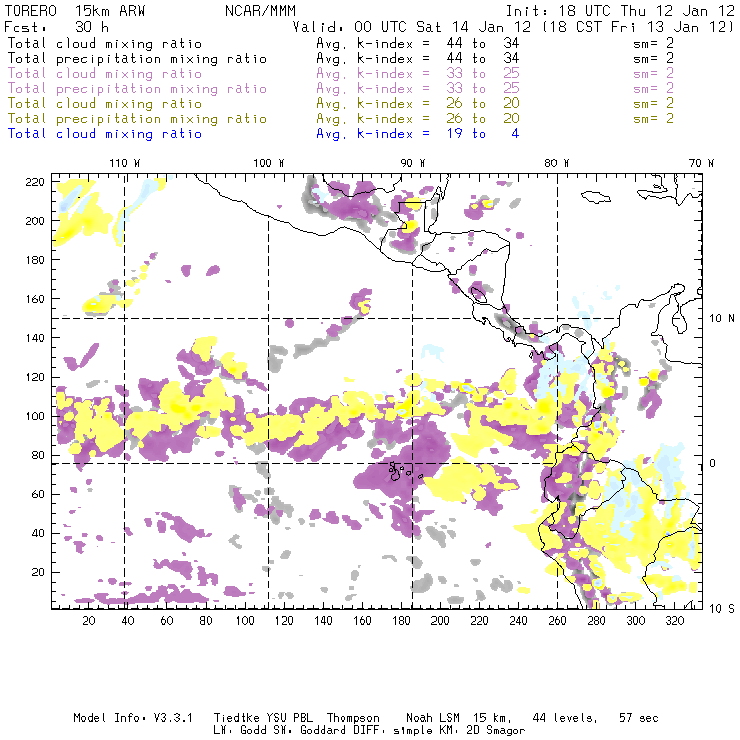Click the "Noah LSM" footer text
The image size is (740, 740).
click(x=433, y=718)
